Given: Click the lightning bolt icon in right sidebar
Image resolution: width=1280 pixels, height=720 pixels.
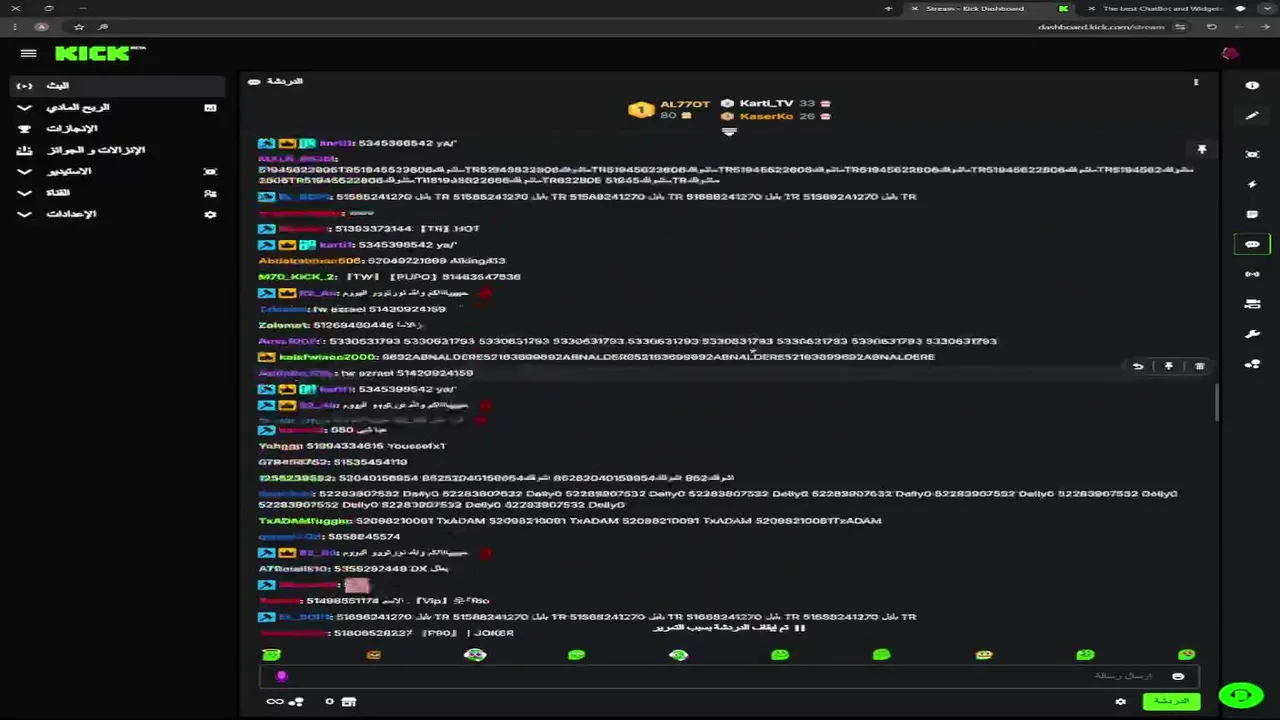Looking at the screenshot, I should [x=1252, y=184].
